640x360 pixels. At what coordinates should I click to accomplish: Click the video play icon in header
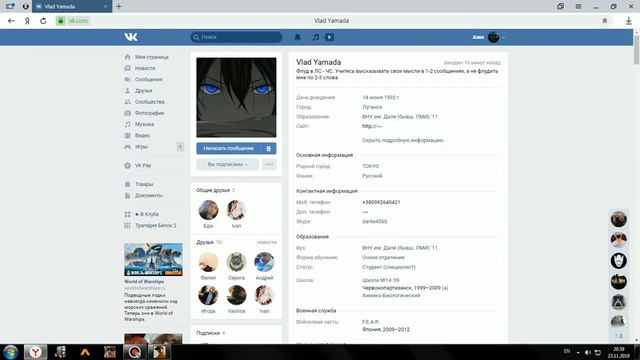pyautogui.click(x=329, y=37)
